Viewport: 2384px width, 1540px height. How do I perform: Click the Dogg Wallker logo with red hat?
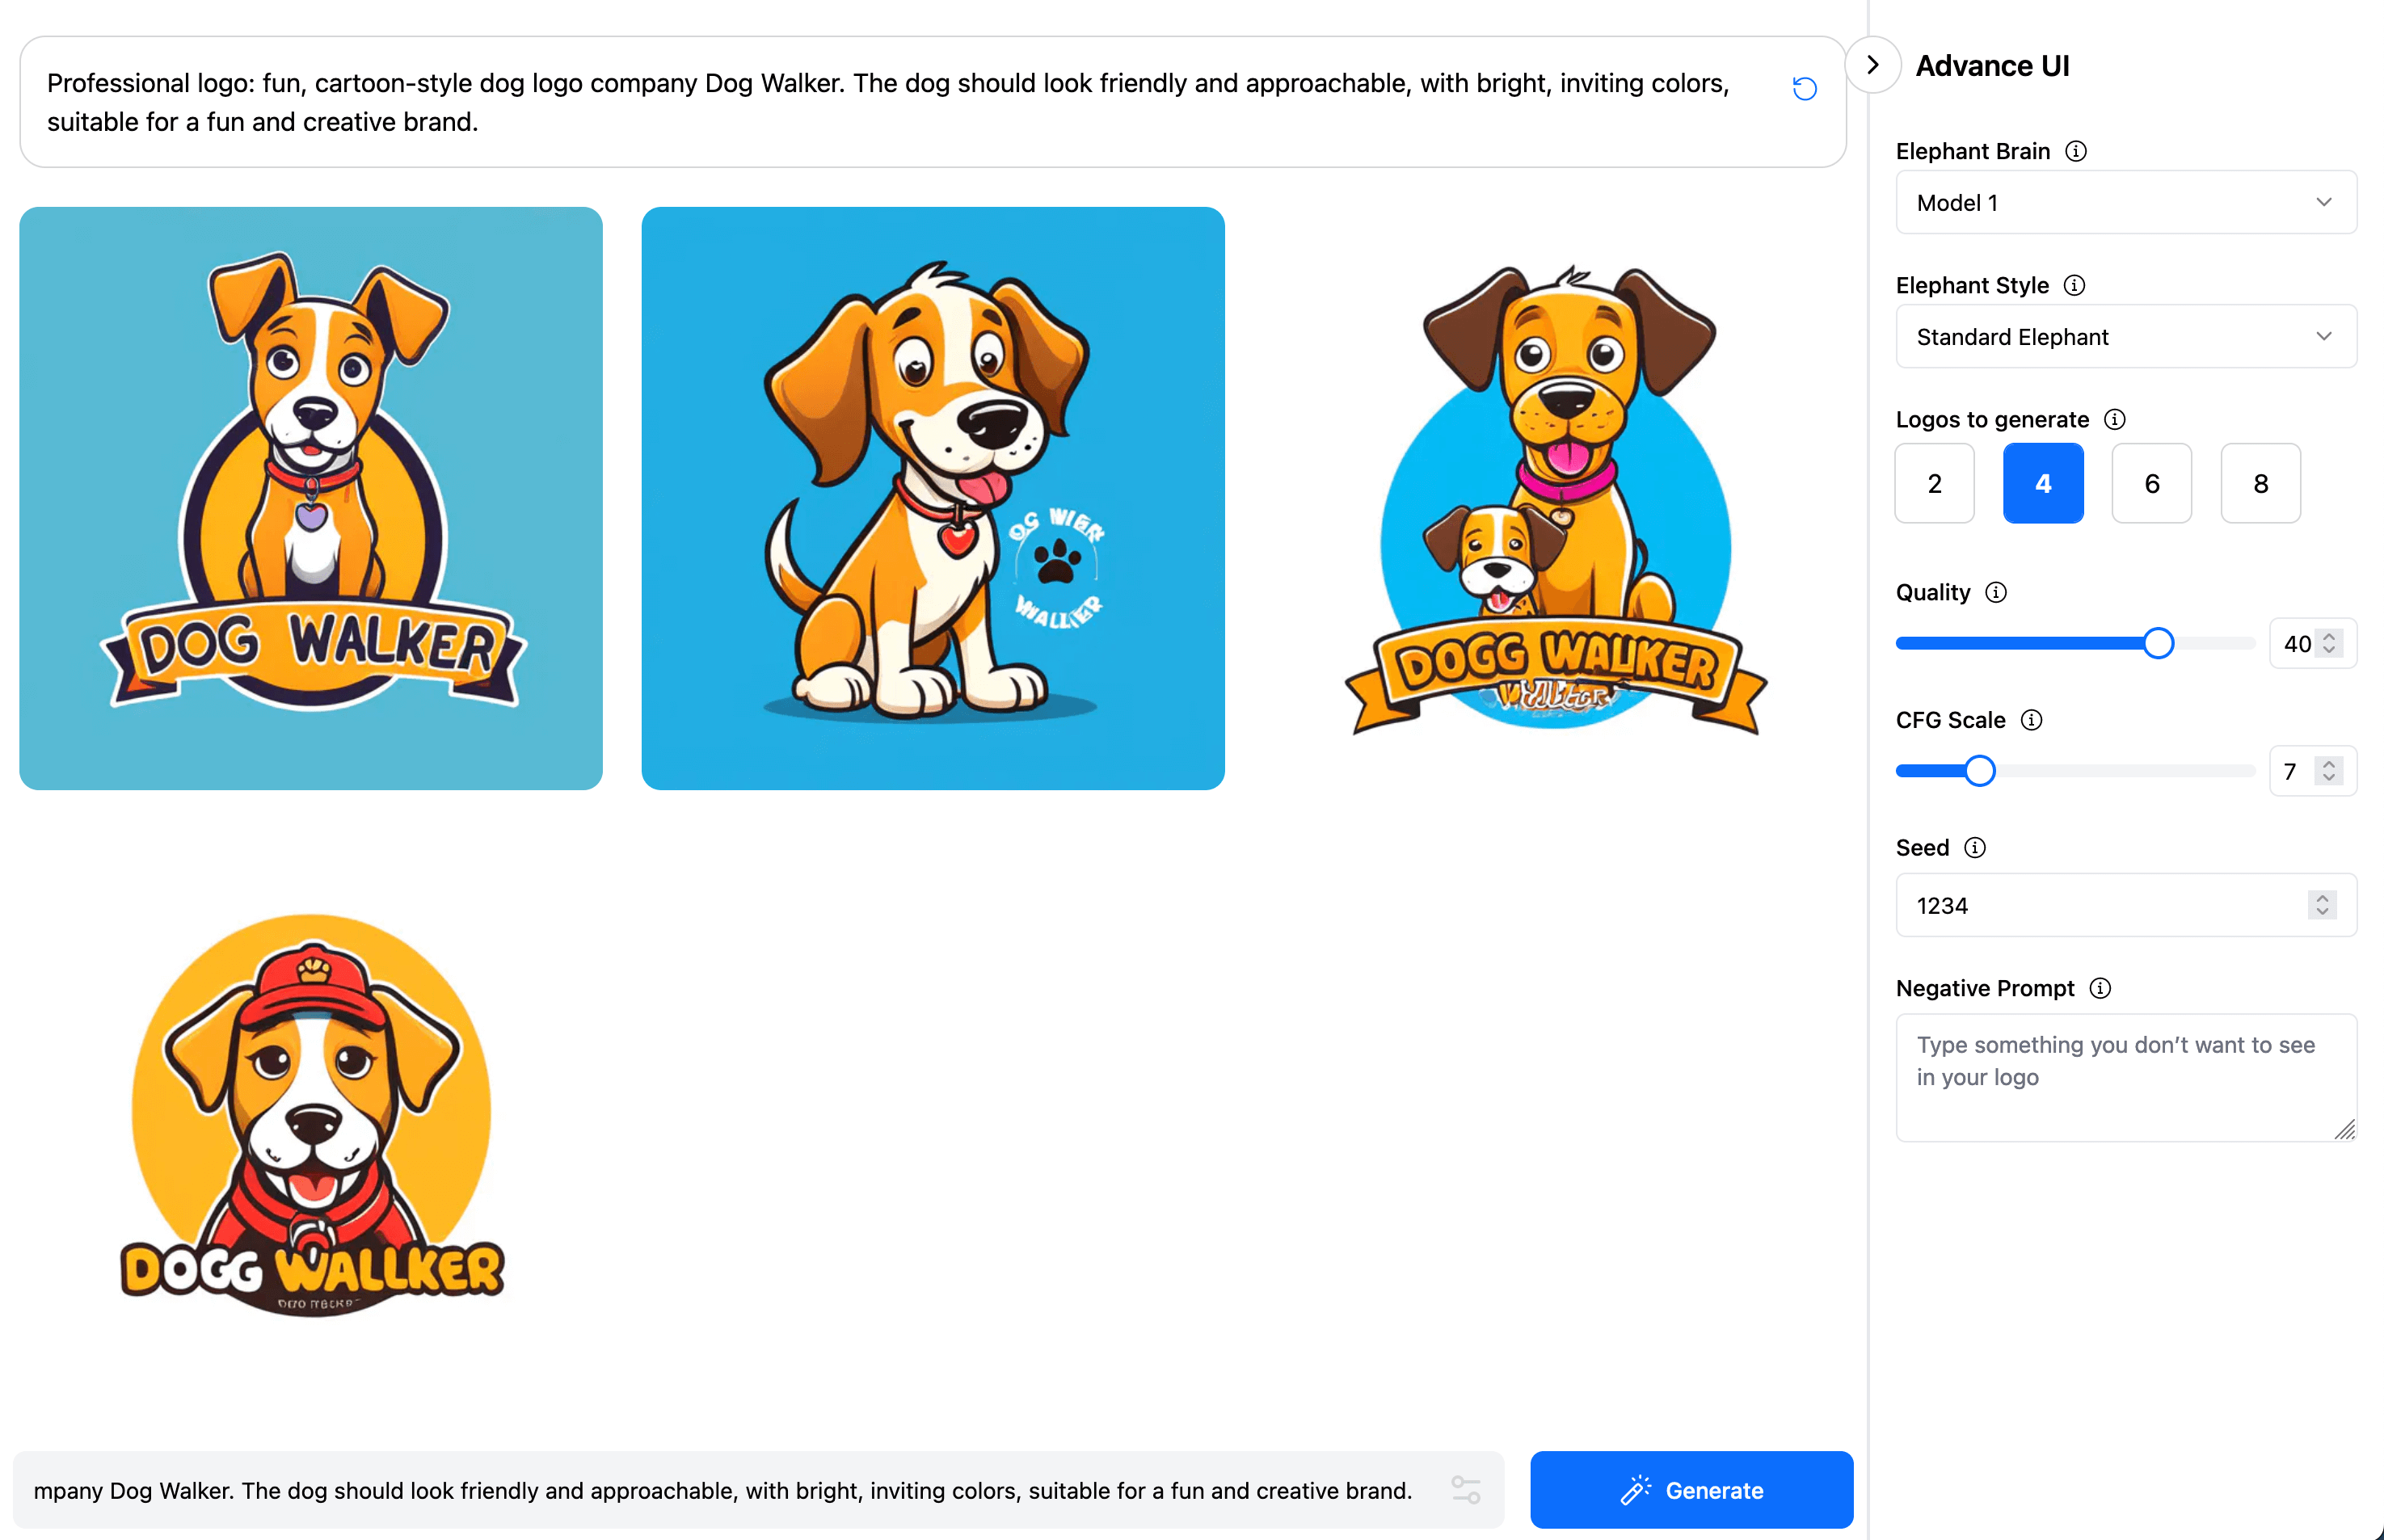[311, 1121]
